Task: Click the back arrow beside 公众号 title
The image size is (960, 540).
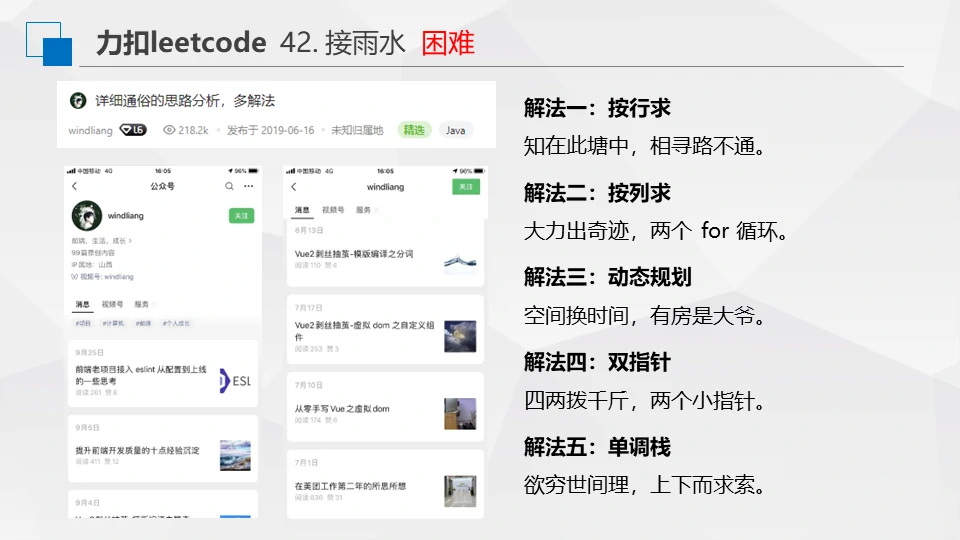Action: click(x=74, y=186)
